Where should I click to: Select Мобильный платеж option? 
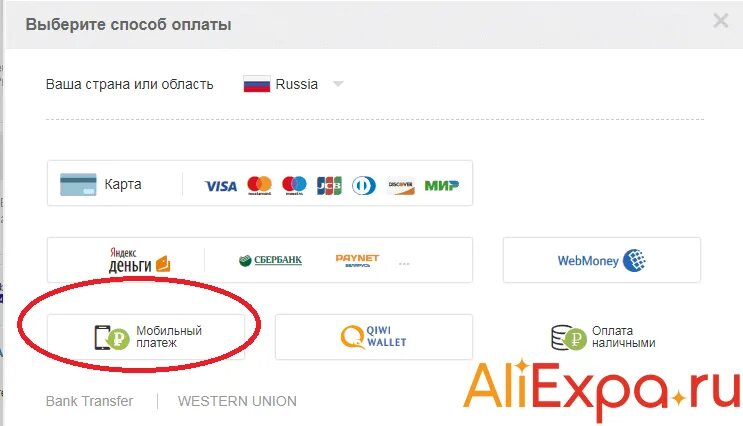145,337
